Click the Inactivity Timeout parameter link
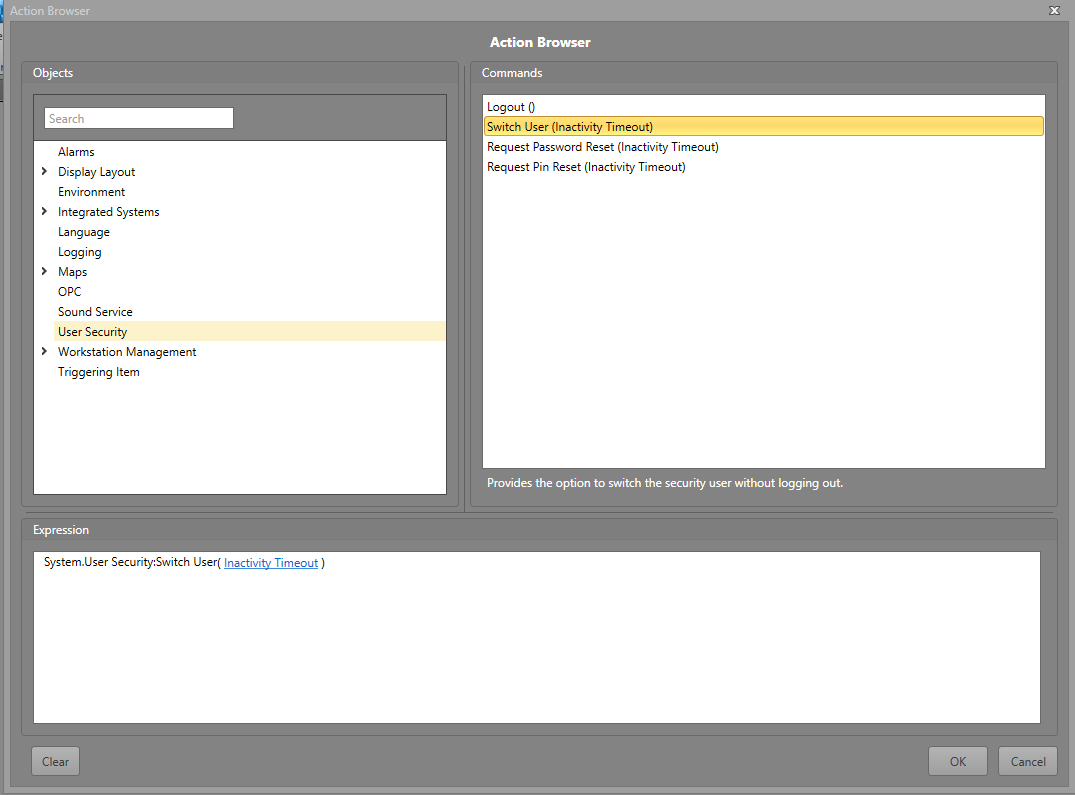The height and width of the screenshot is (795, 1075). pyautogui.click(x=271, y=563)
